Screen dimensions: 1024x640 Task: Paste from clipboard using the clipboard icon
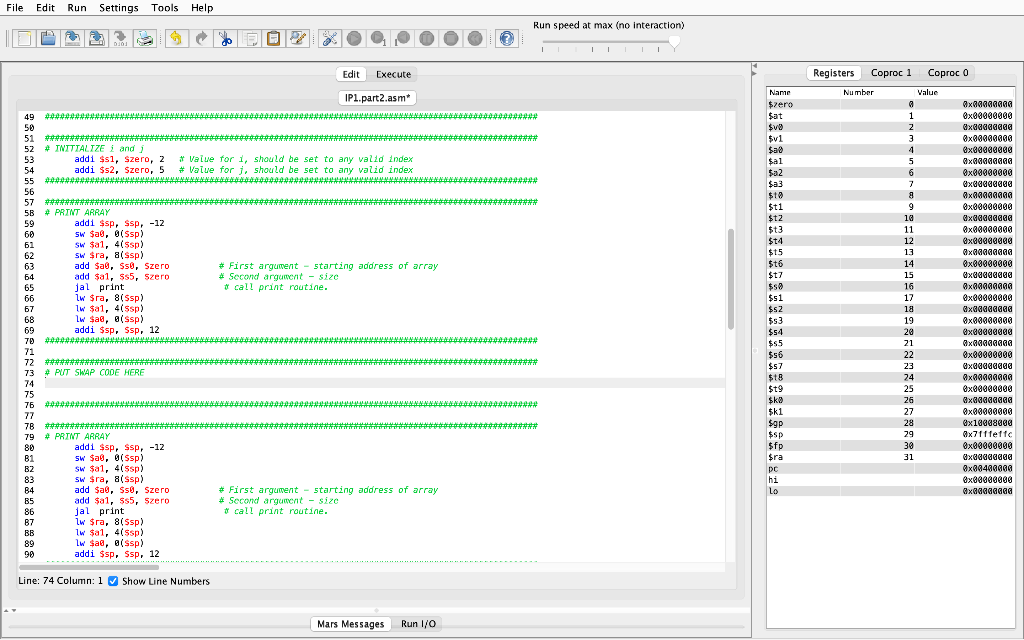coord(274,38)
